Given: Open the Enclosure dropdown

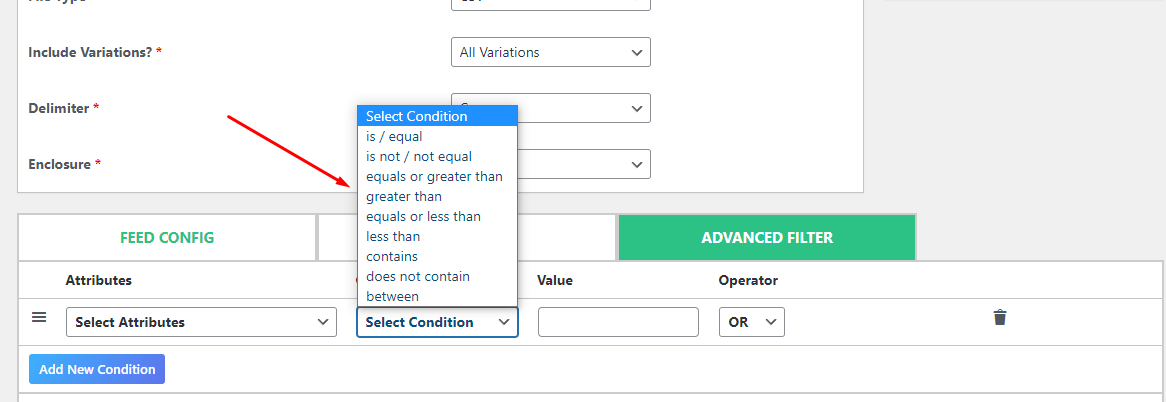Looking at the screenshot, I should click(584, 164).
